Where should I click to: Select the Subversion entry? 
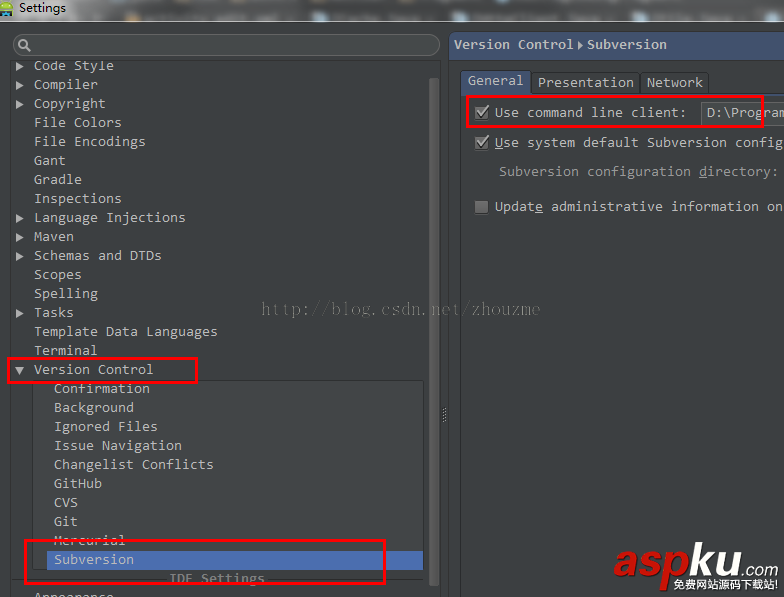click(x=235, y=560)
